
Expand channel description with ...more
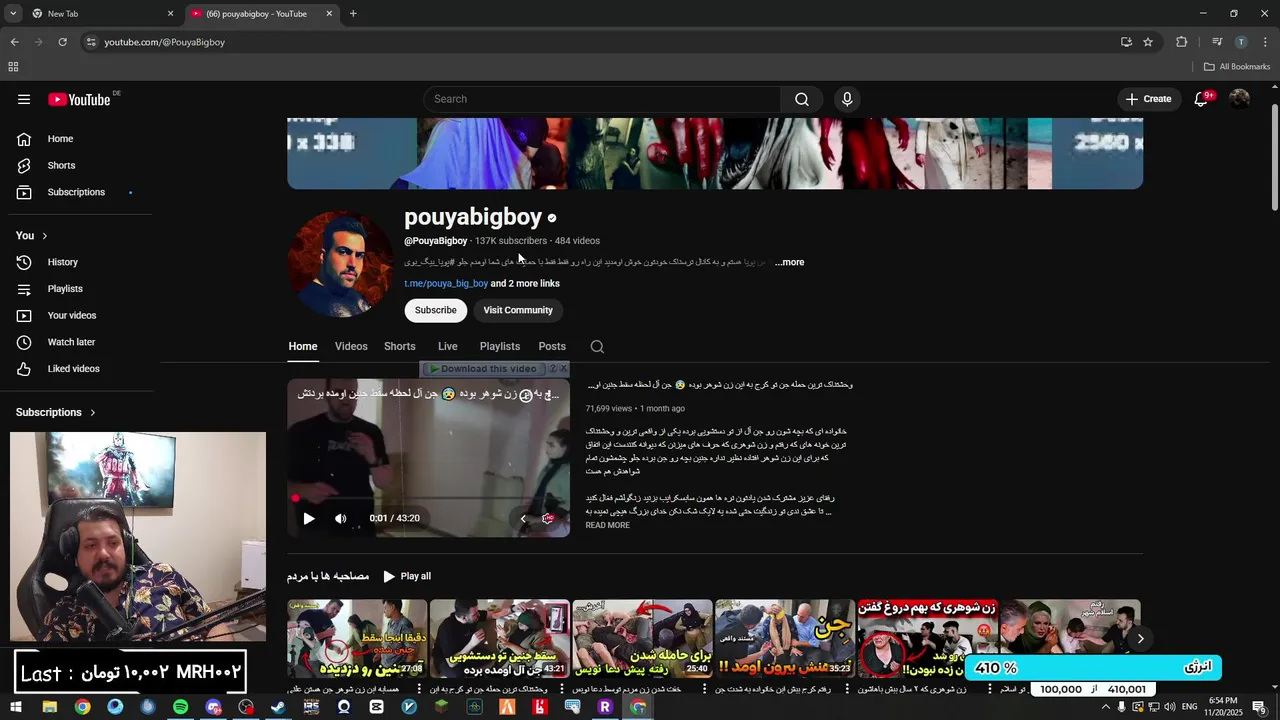[x=789, y=263]
